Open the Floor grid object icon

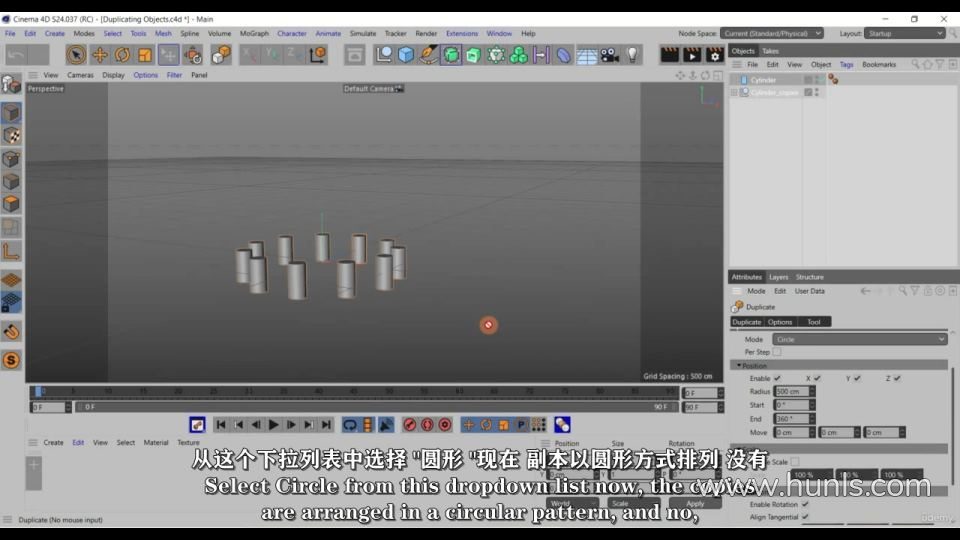pyautogui.click(x=587, y=55)
